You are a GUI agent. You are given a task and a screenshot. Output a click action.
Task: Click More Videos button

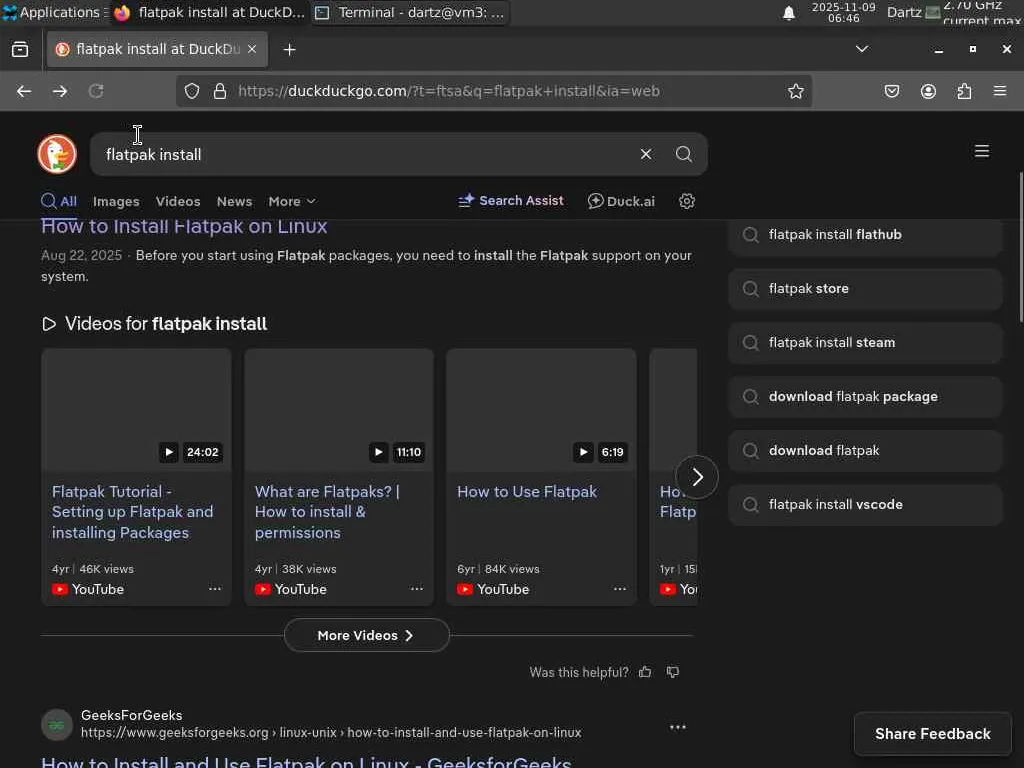point(366,635)
